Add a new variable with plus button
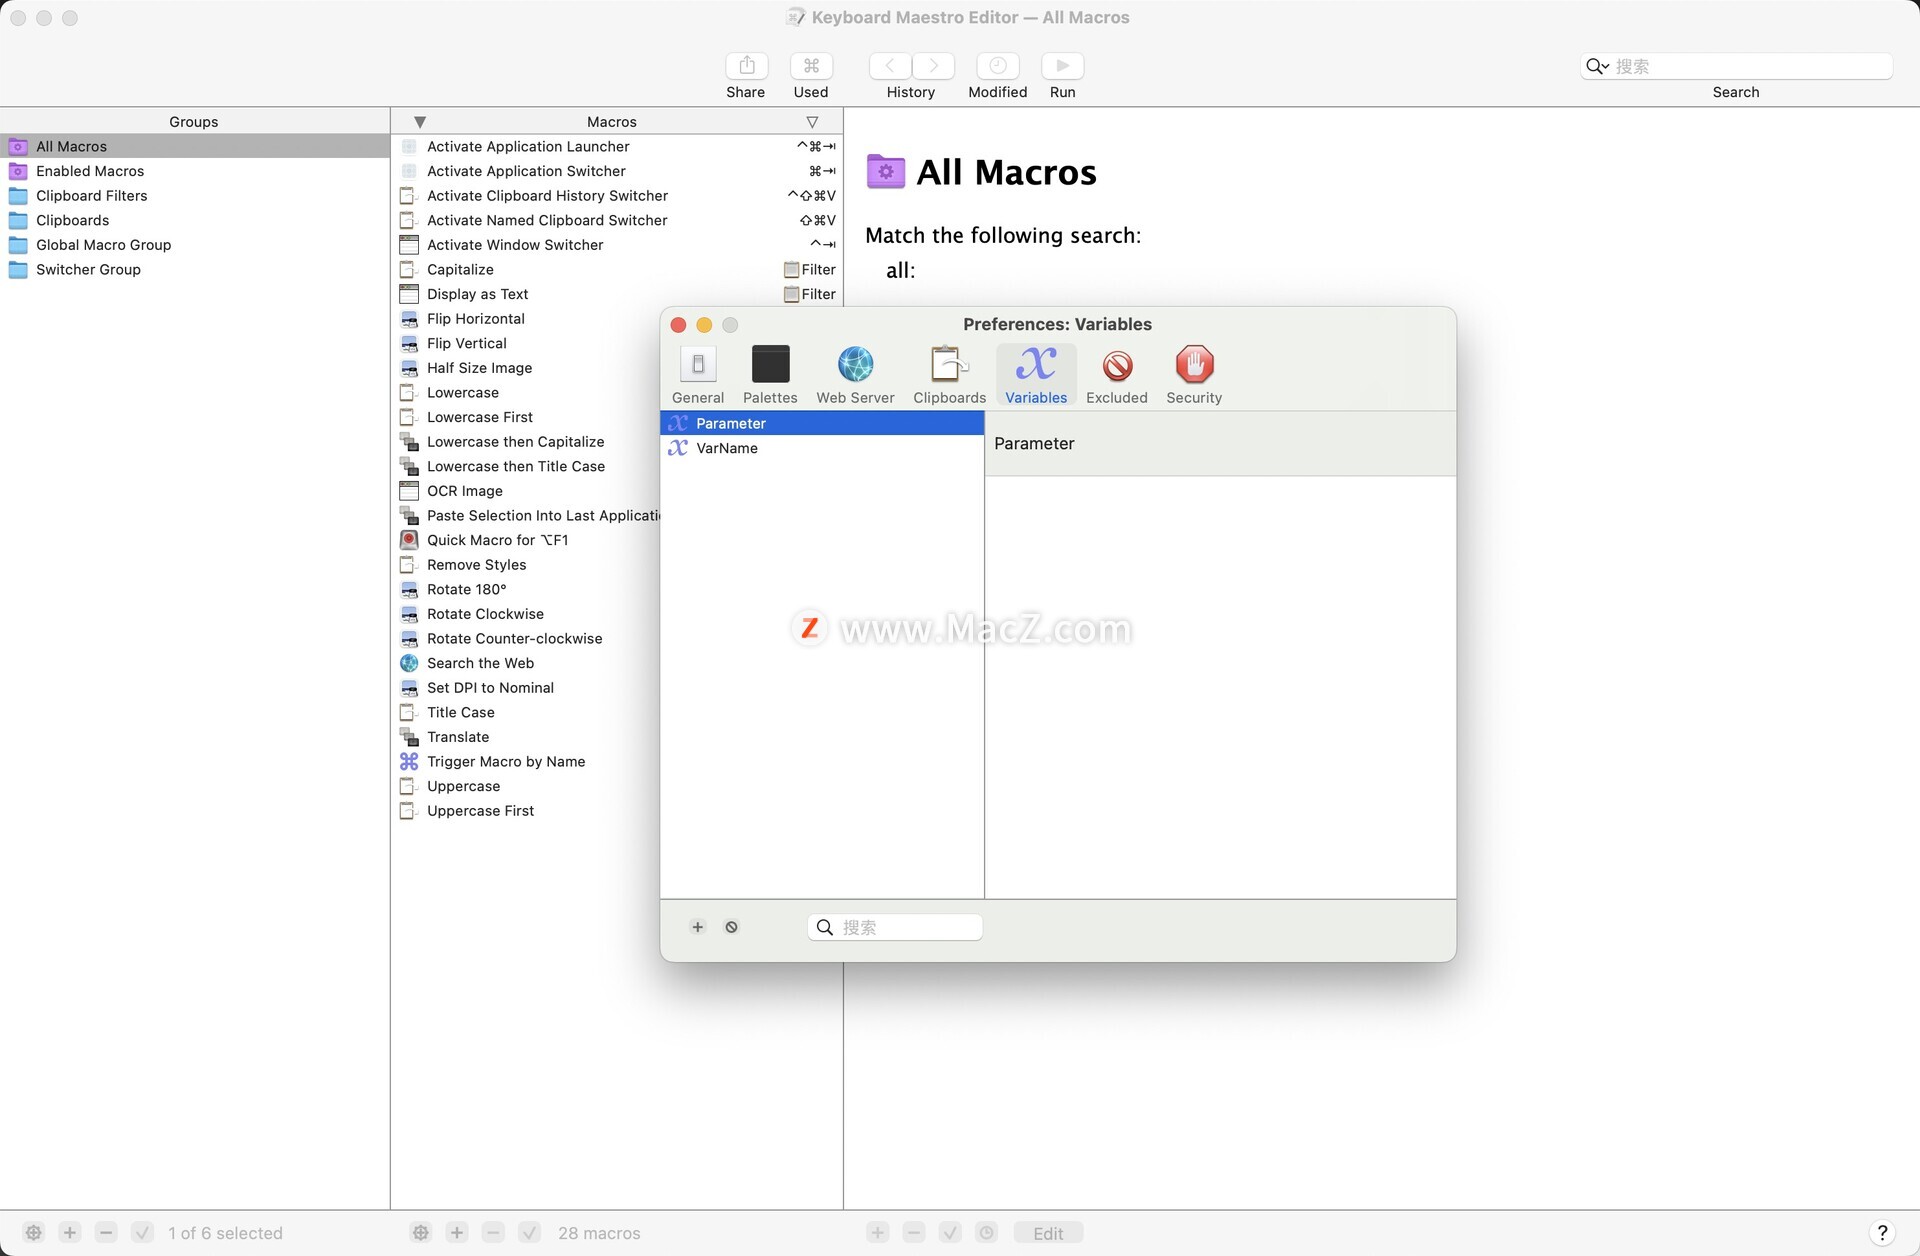 (x=698, y=927)
